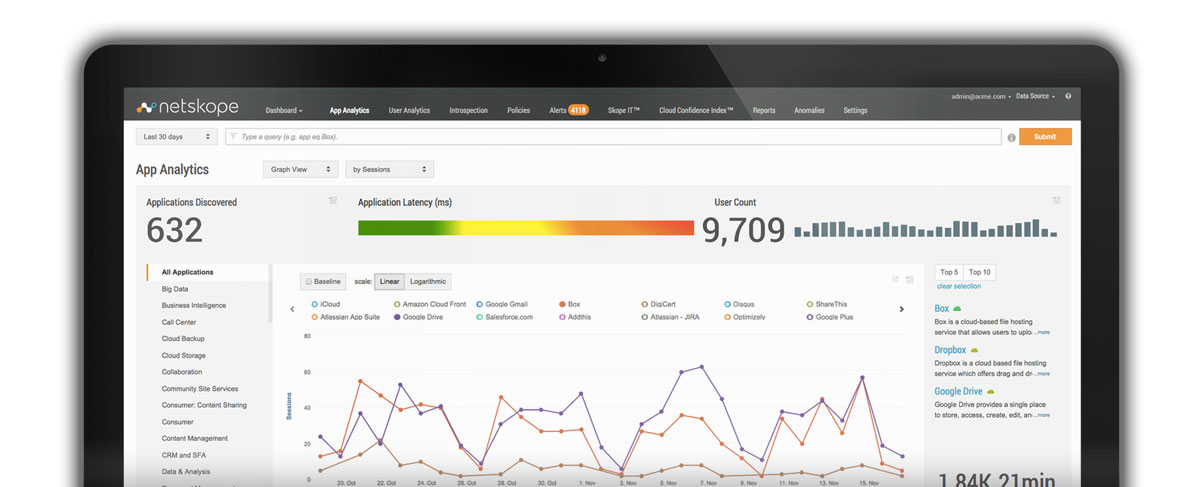This screenshot has width=1200, height=487.
Task: Open the Dropbox app link
Action: (950, 350)
